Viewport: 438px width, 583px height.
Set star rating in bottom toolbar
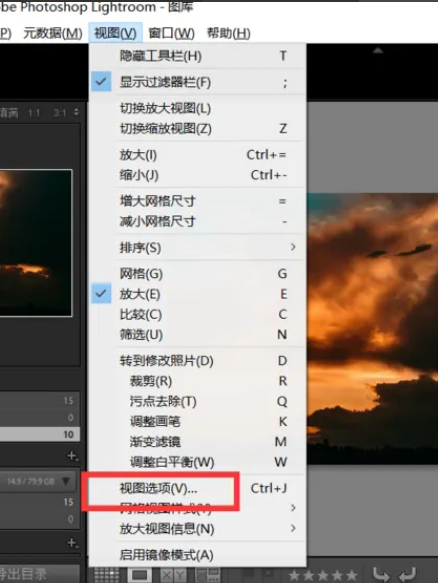pos(323,575)
